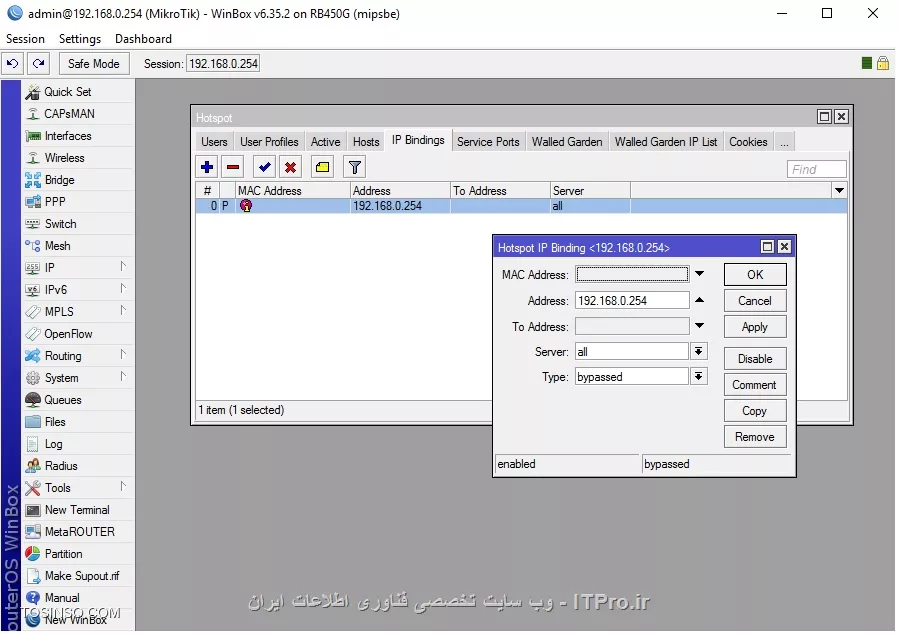Expand the IPv6 submenu in sidebar

pyautogui.click(x=123, y=288)
